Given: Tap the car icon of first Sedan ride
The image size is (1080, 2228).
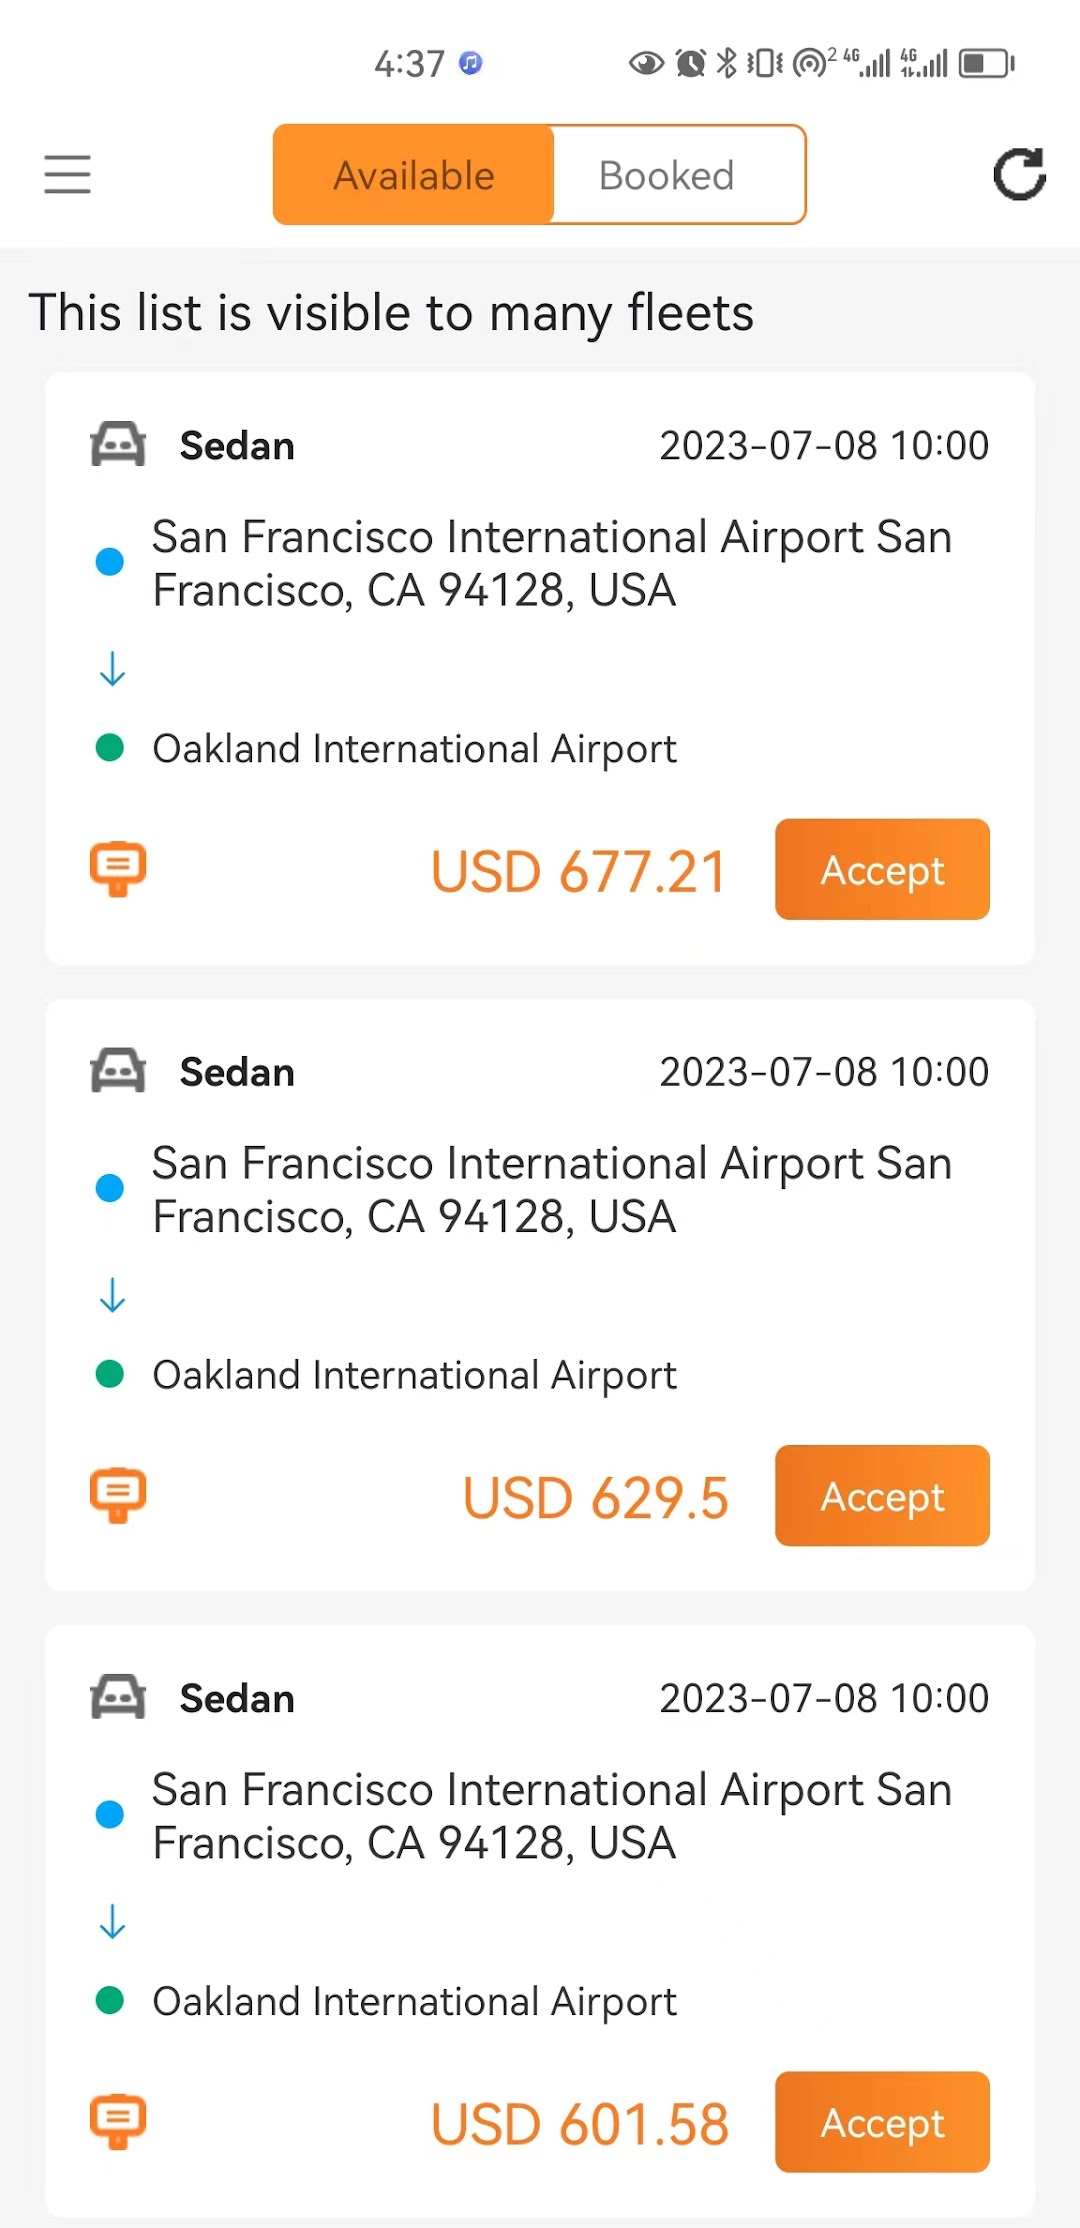Looking at the screenshot, I should 118,445.
